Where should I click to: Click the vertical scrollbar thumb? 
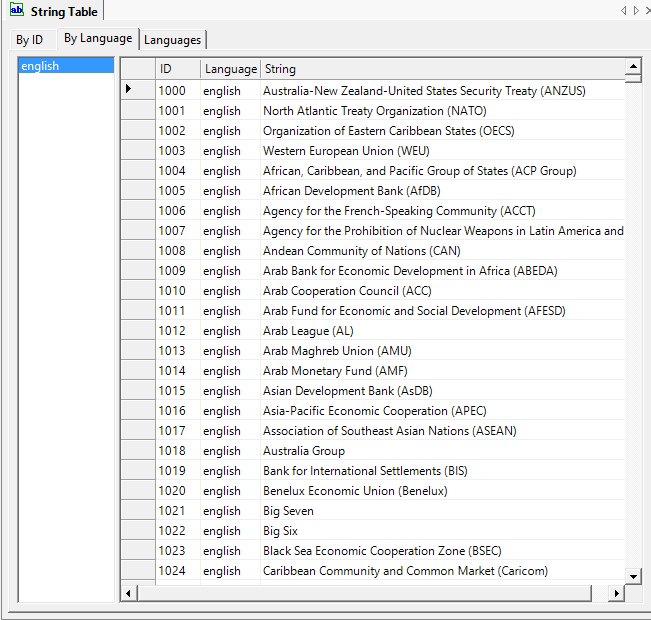(633, 78)
